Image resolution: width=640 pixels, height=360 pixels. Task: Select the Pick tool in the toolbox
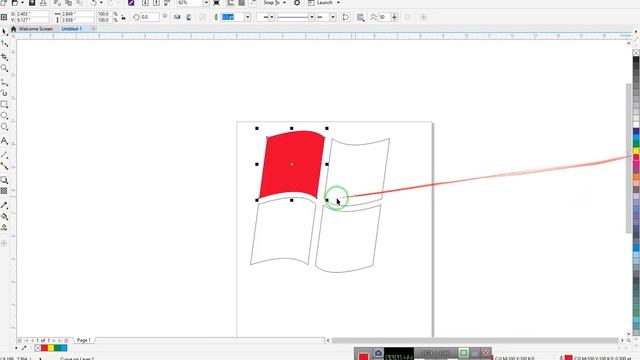pyautogui.click(x=4, y=31)
